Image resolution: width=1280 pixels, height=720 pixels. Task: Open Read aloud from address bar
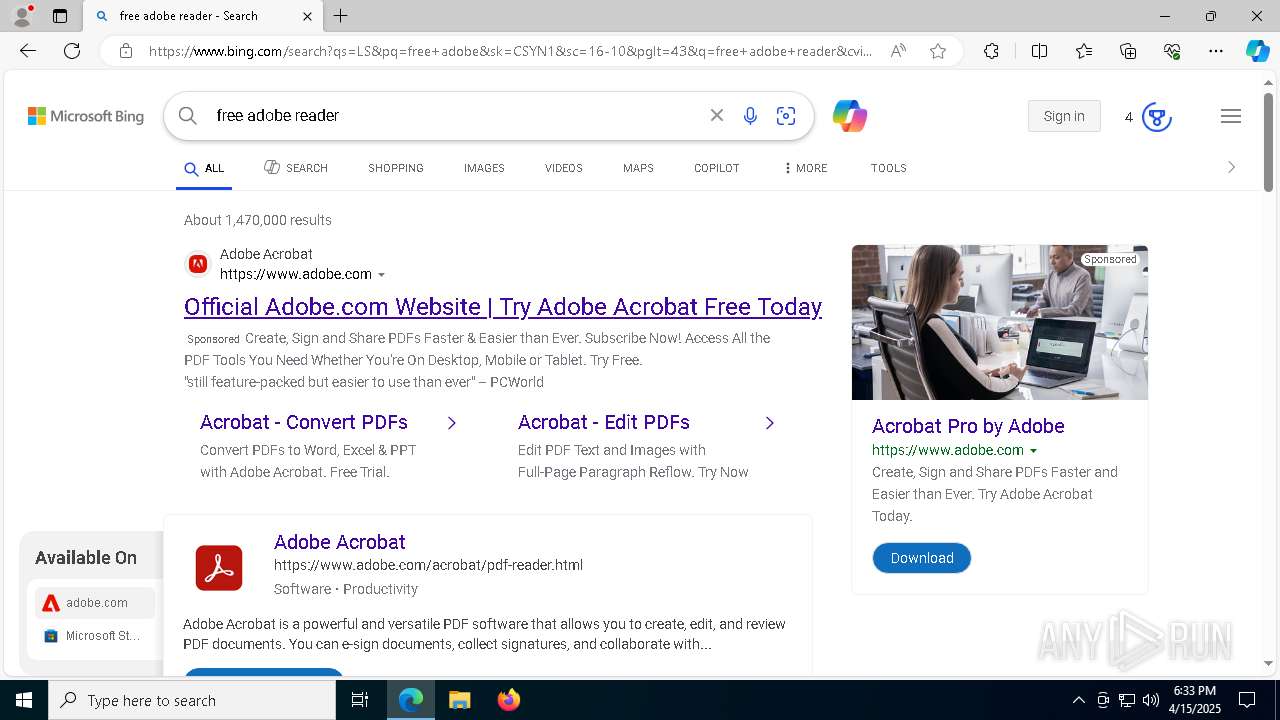coord(898,51)
